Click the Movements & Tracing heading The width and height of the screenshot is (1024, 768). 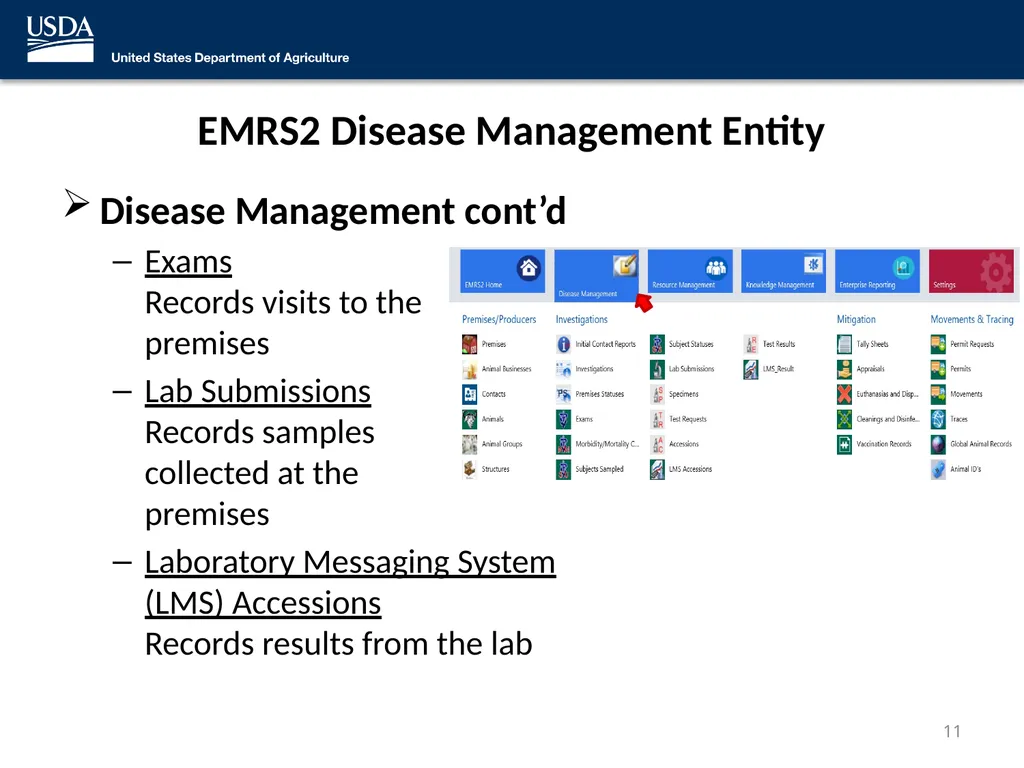[972, 319]
